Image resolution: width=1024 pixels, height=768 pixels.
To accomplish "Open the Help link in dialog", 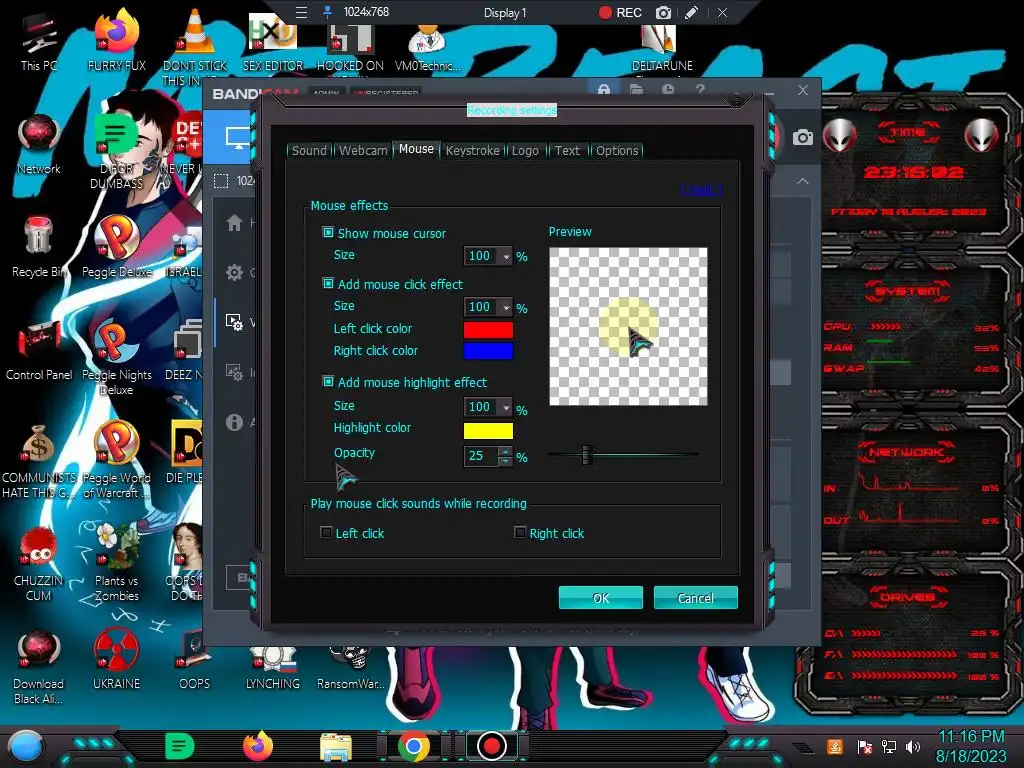I will pyautogui.click(x=701, y=190).
